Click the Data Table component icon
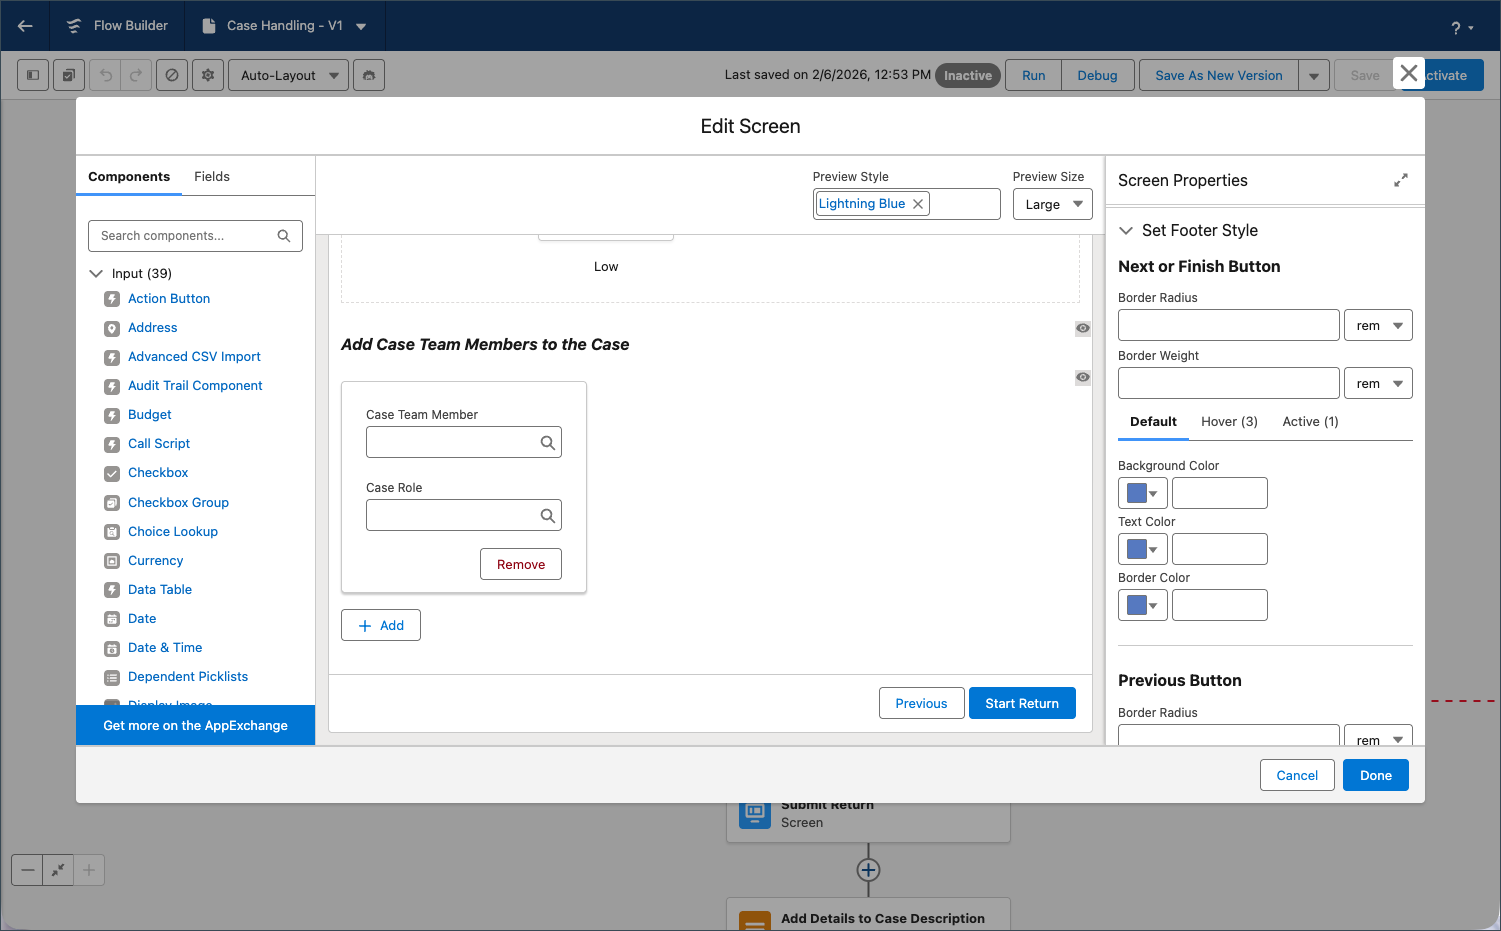This screenshot has height=931, width=1501. coord(112,590)
